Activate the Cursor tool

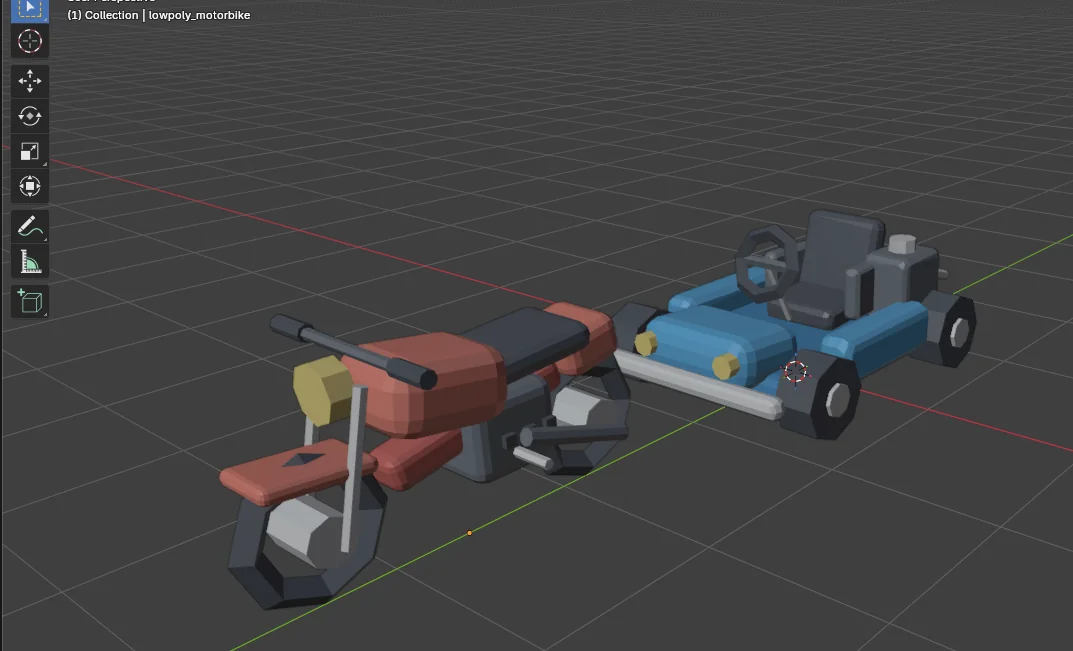point(29,41)
